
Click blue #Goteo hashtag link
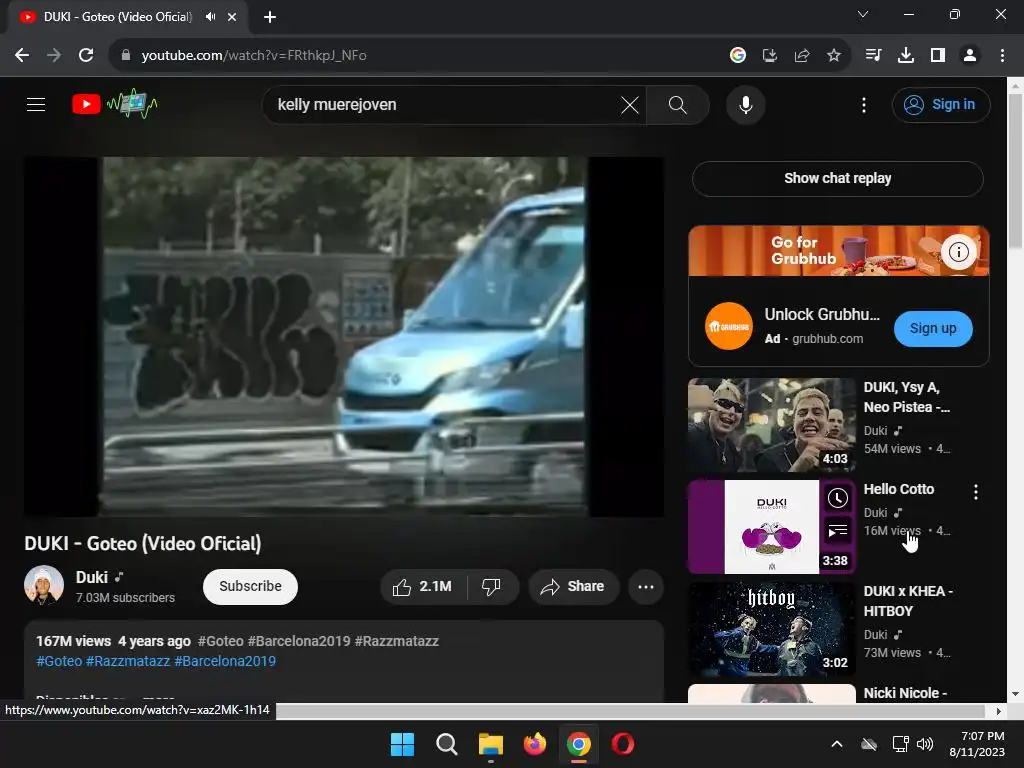coord(59,661)
